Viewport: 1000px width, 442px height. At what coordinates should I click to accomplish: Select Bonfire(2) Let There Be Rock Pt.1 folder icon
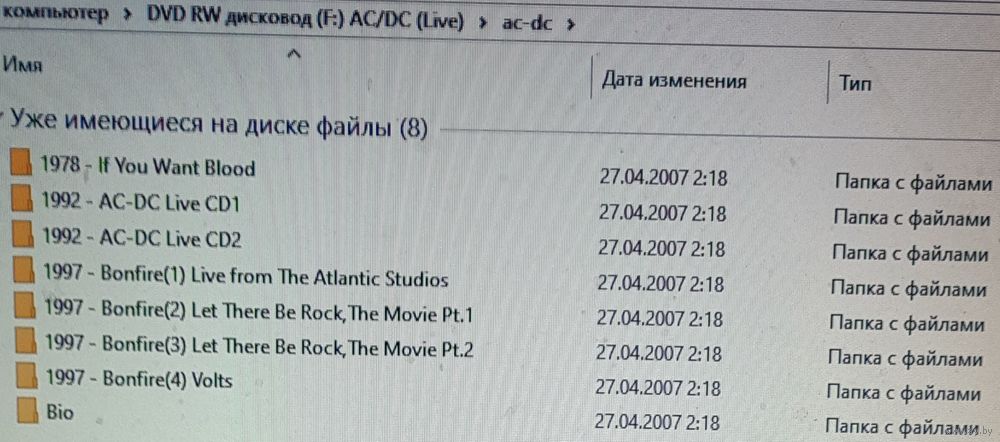pyautogui.click(x=24, y=306)
